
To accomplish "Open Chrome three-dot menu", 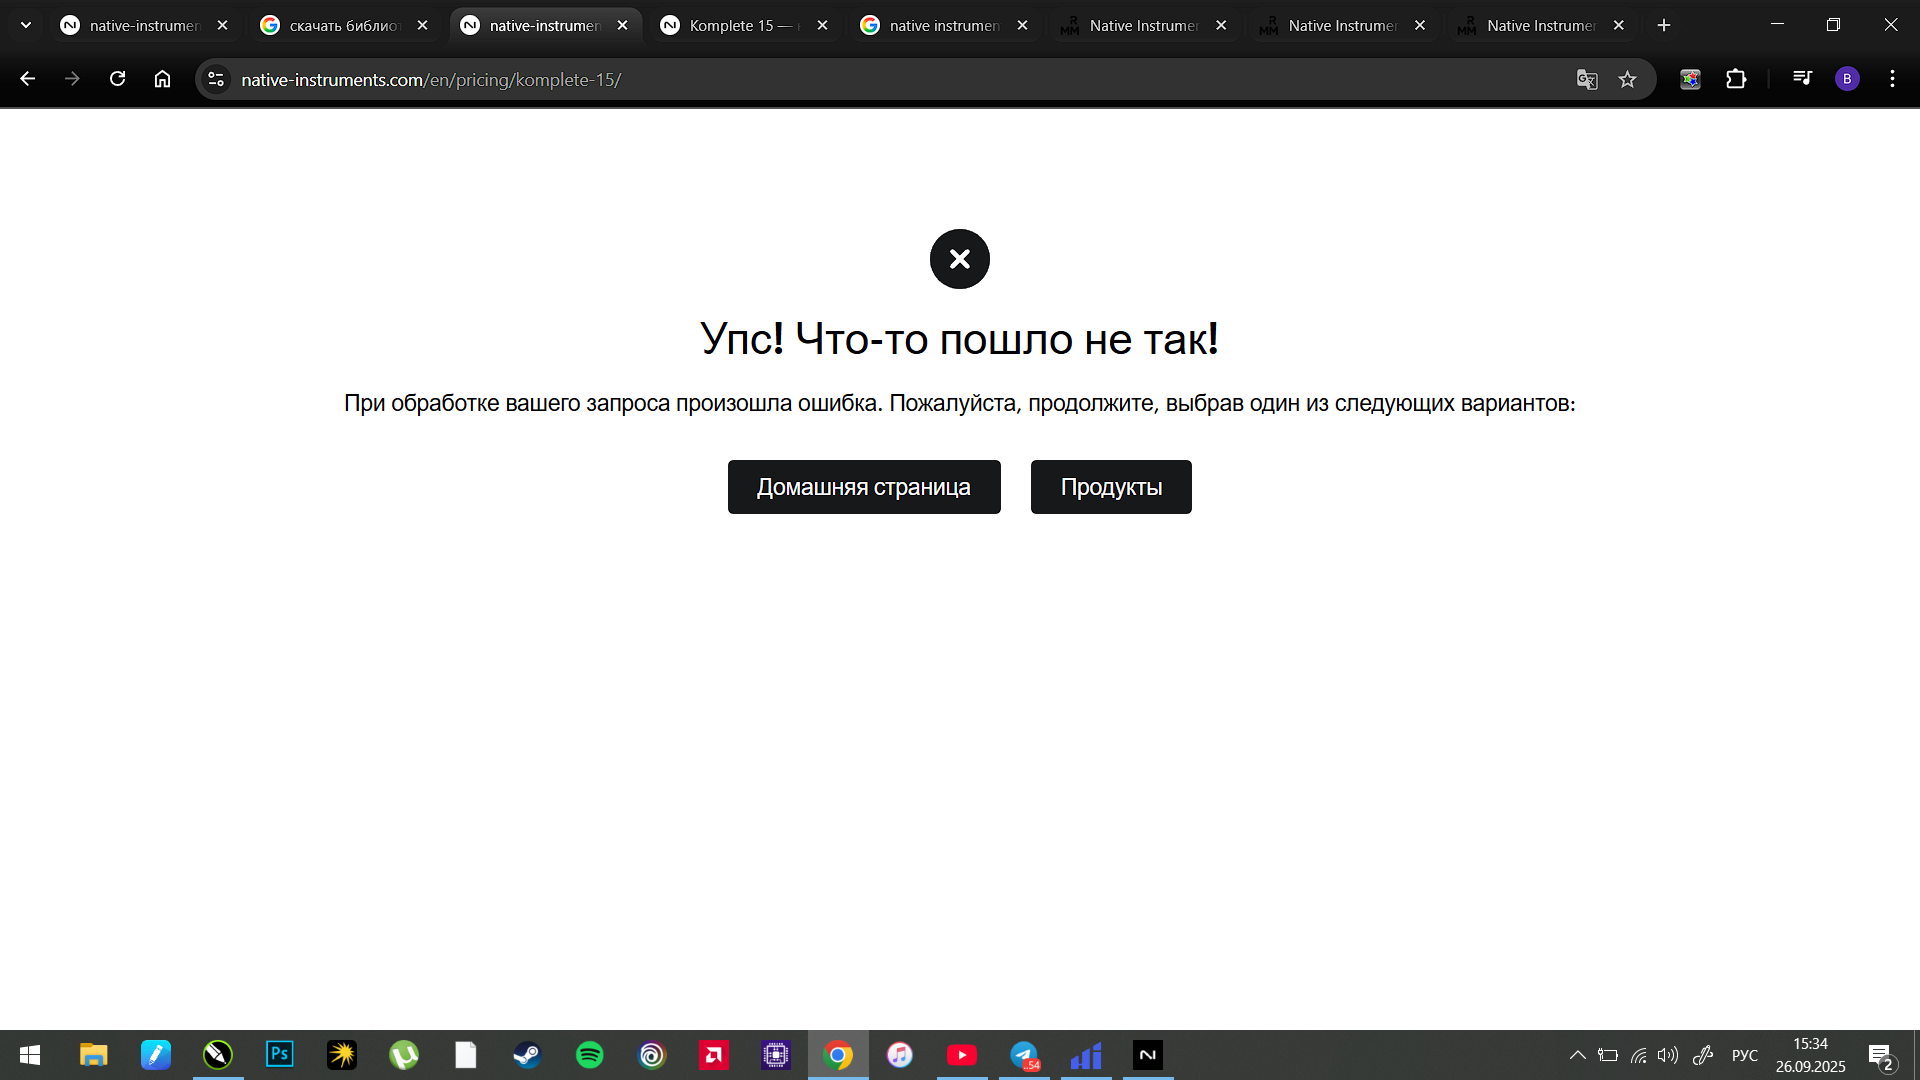I will point(1892,79).
